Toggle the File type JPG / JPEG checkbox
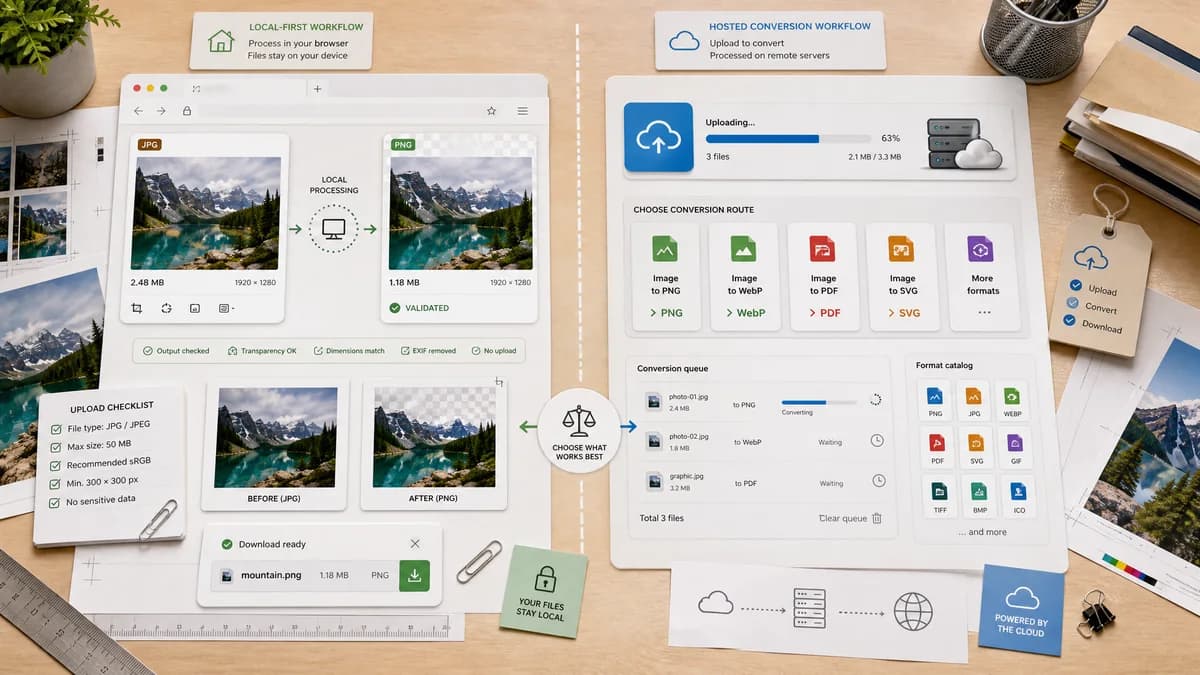This screenshot has height=675, width=1200. [x=57, y=430]
